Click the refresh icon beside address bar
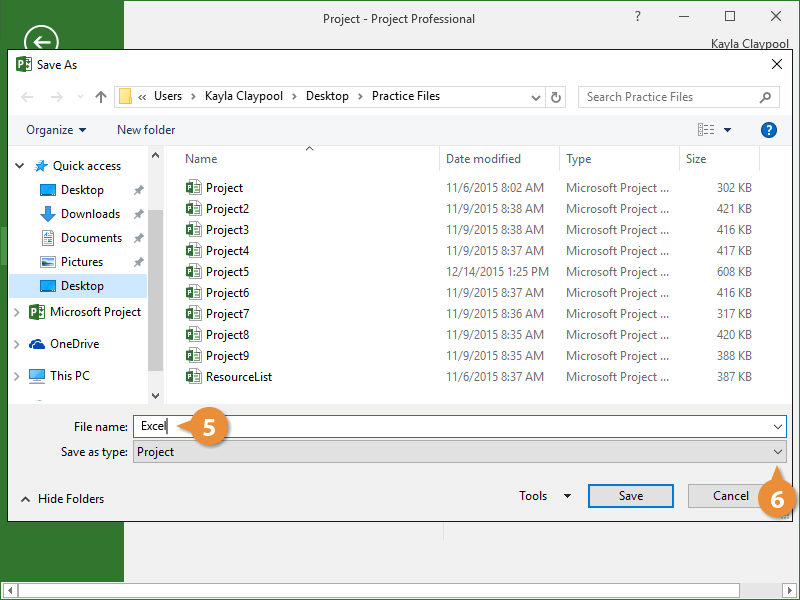Viewport: 800px width, 600px height. [x=557, y=97]
